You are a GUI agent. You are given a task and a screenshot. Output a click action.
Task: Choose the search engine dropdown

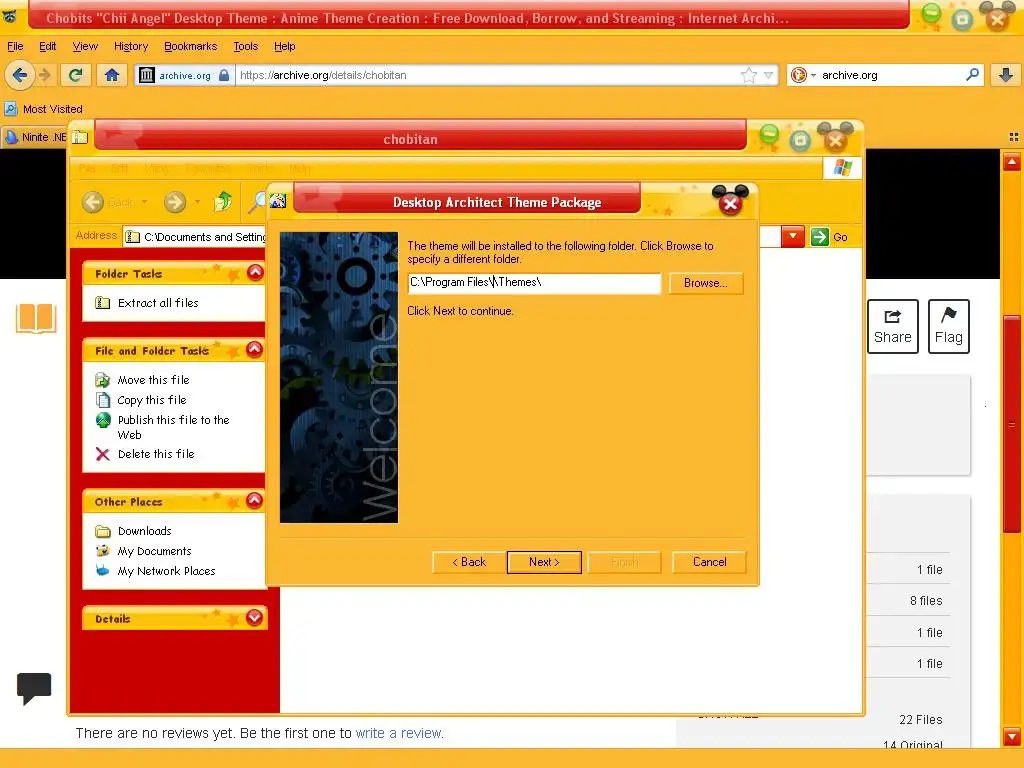point(803,75)
